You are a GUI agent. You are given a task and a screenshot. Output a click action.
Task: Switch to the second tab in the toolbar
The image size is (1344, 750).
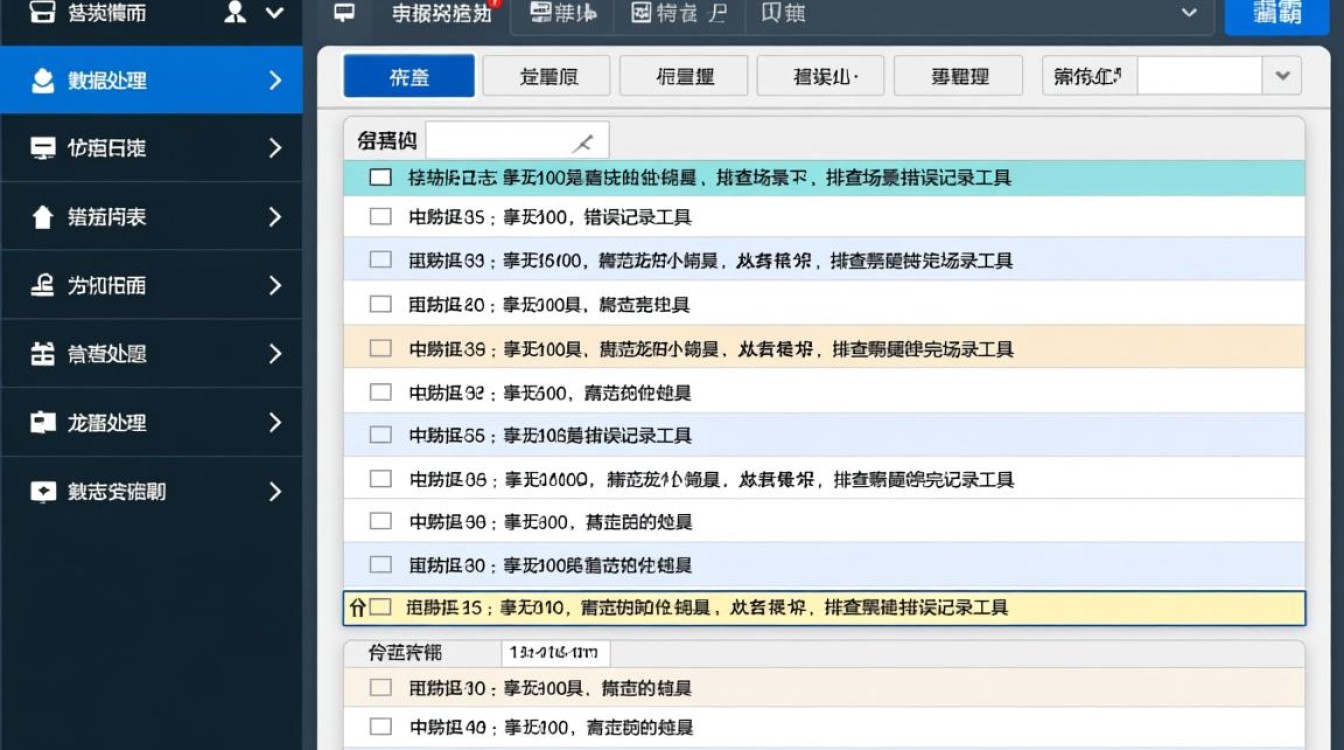point(562,13)
